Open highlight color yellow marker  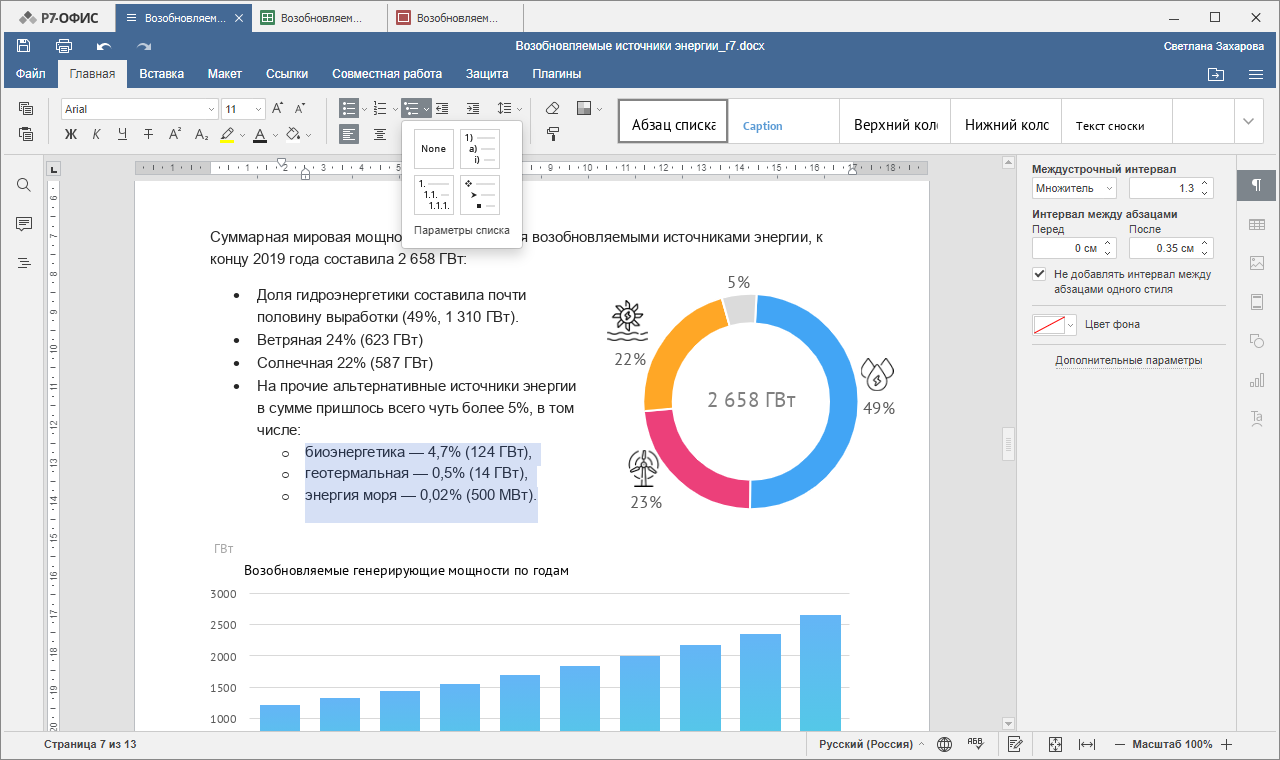click(227, 134)
